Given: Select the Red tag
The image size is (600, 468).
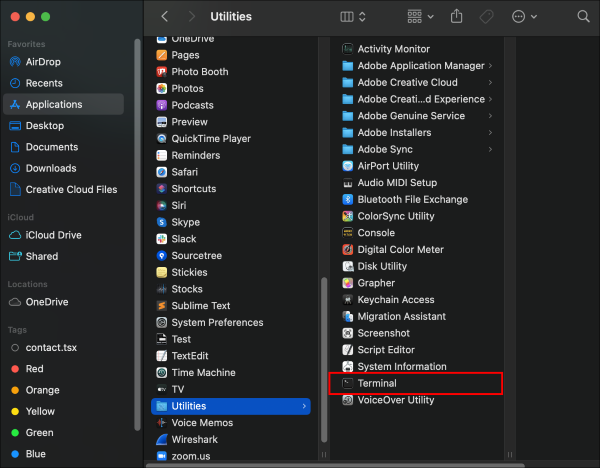Looking at the screenshot, I should (x=63, y=369).
